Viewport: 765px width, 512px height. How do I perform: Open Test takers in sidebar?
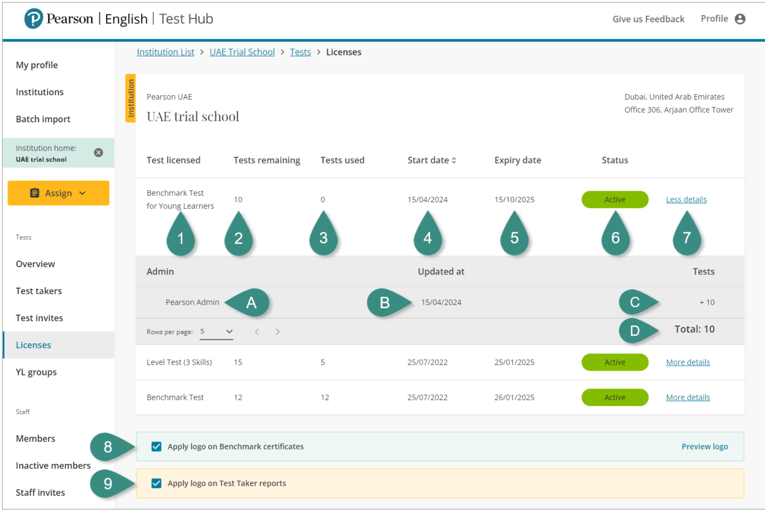[39, 291]
